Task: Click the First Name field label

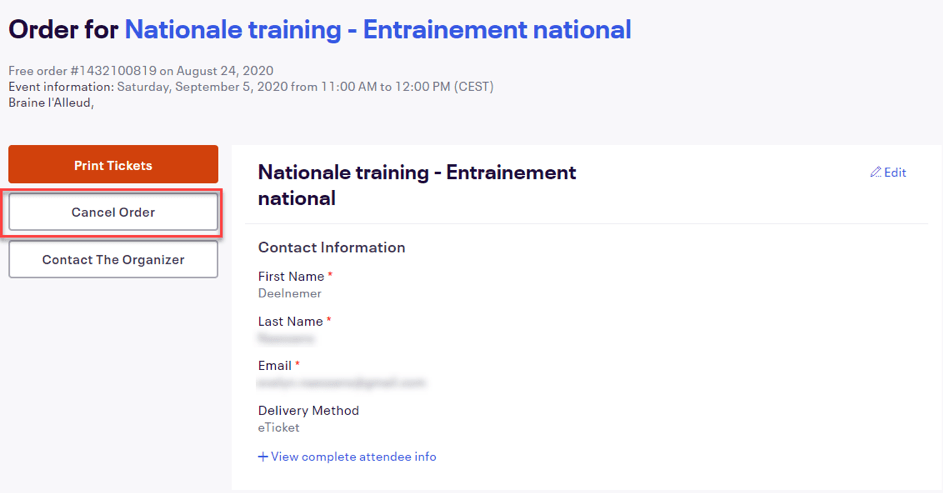Action: point(291,276)
